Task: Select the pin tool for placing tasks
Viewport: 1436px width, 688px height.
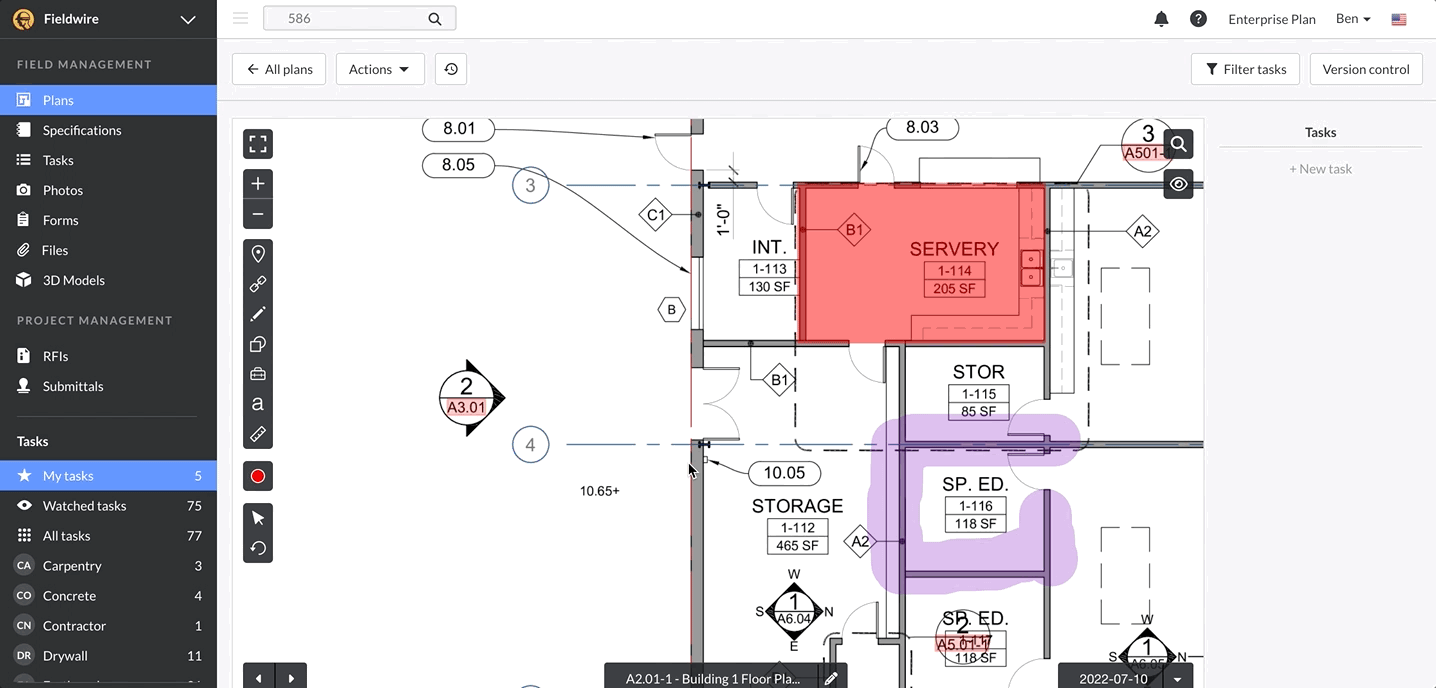Action: (257, 253)
